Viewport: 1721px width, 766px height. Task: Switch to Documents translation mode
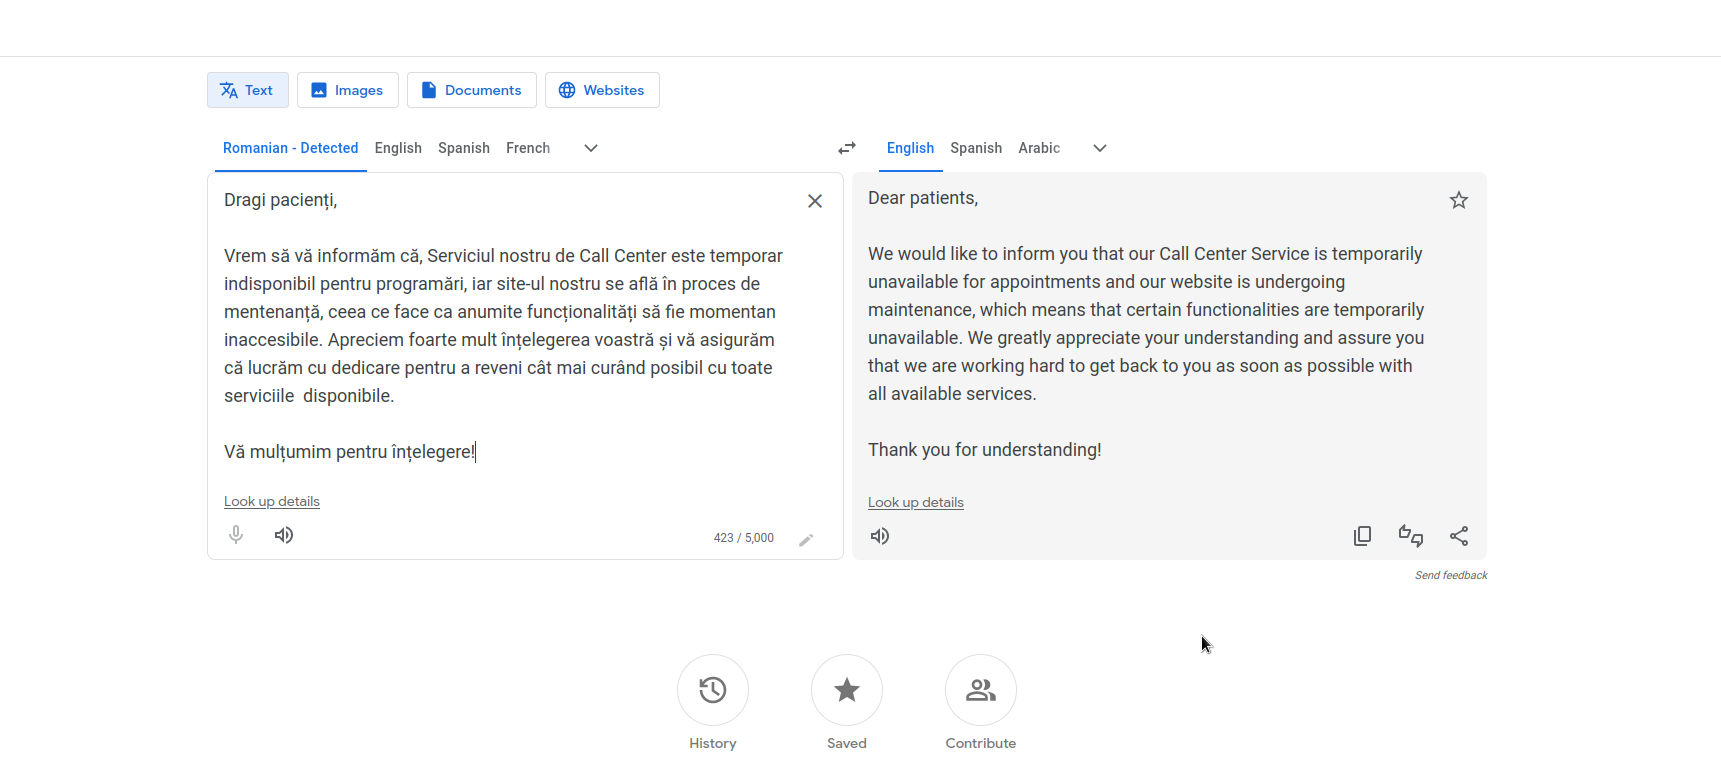[472, 90]
